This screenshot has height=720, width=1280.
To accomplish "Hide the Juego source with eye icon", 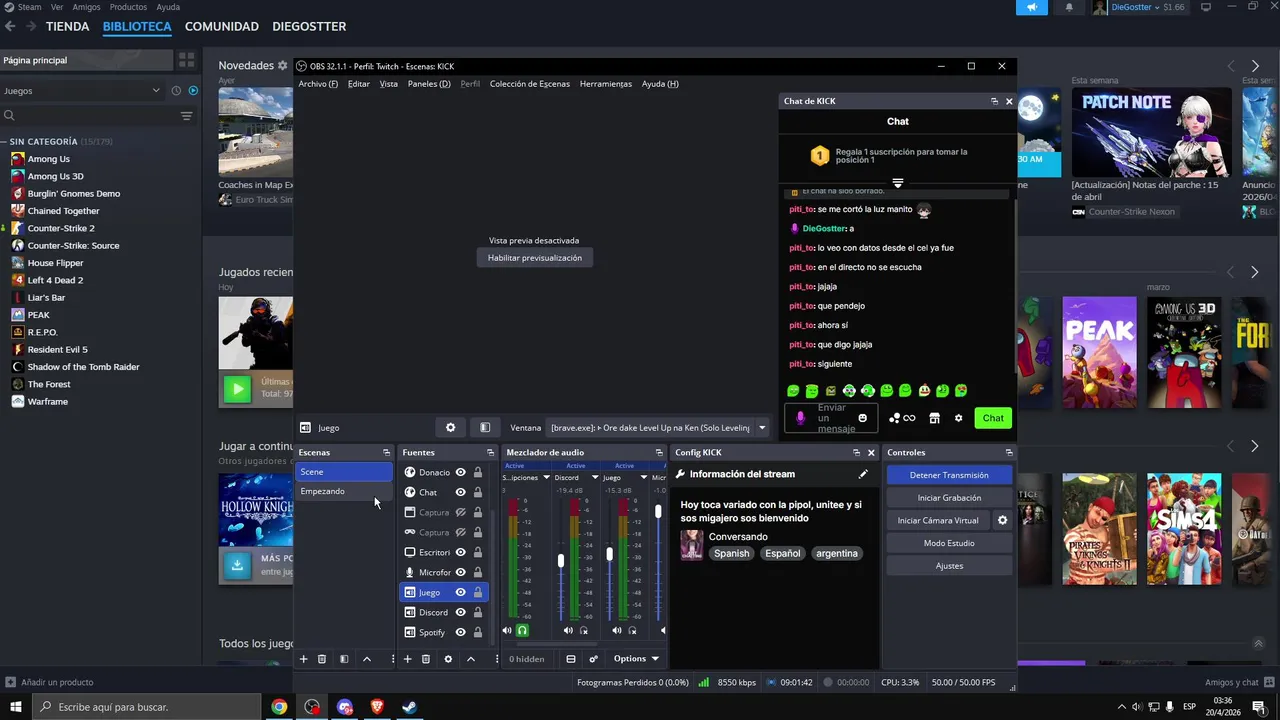I will (461, 592).
